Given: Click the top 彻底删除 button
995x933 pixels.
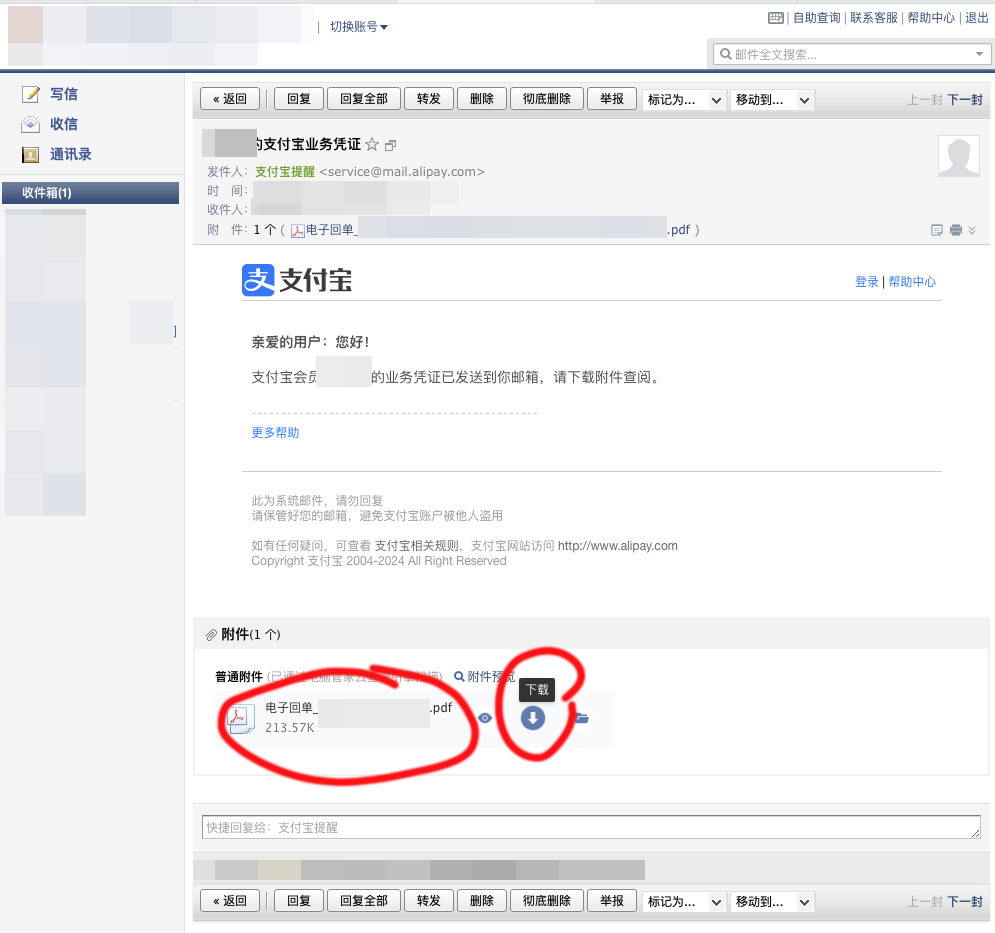Looking at the screenshot, I should [547, 99].
